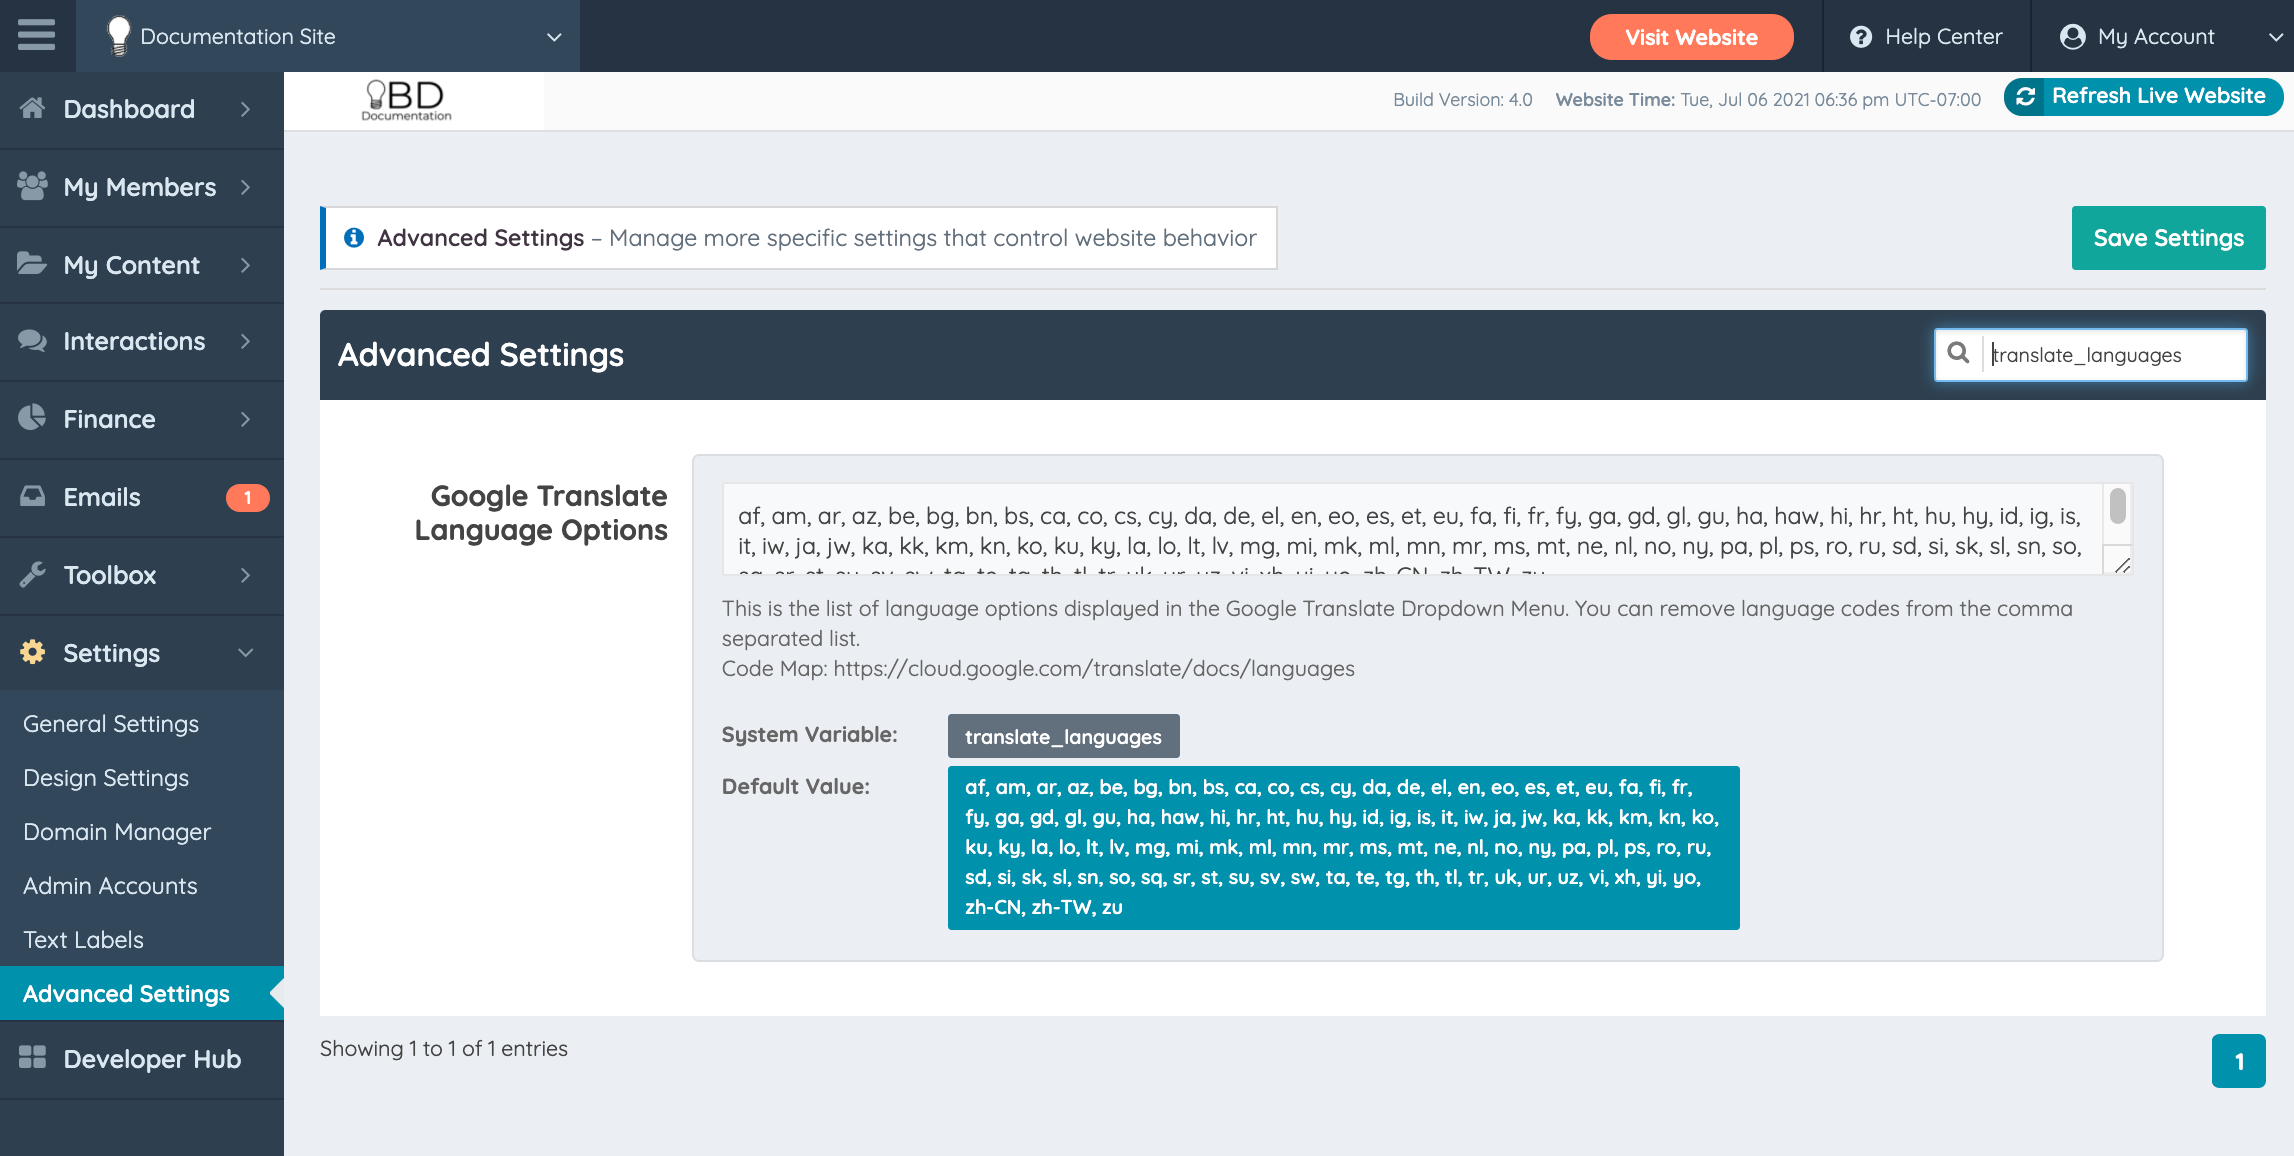Viewport: 2294px width, 1156px height.
Task: Click the Toolbox wrench icon
Action: [32, 574]
